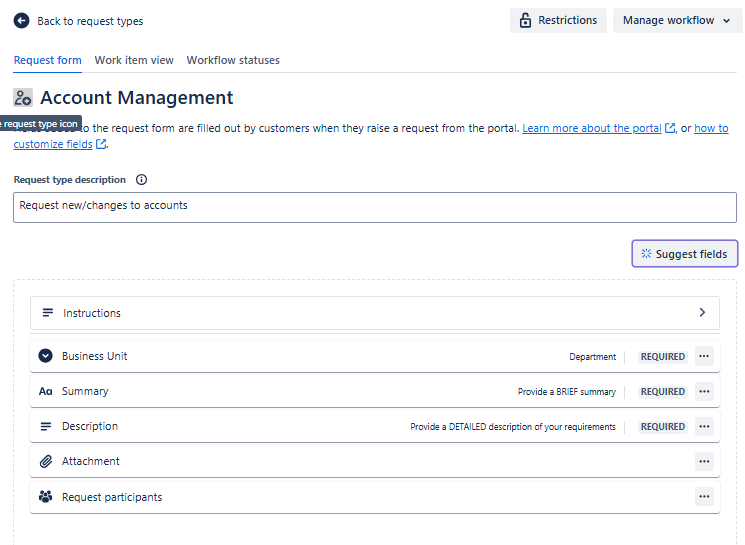The width and height of the screenshot is (745, 545).
Task: Click the back arrow icon
Action: click(21, 21)
